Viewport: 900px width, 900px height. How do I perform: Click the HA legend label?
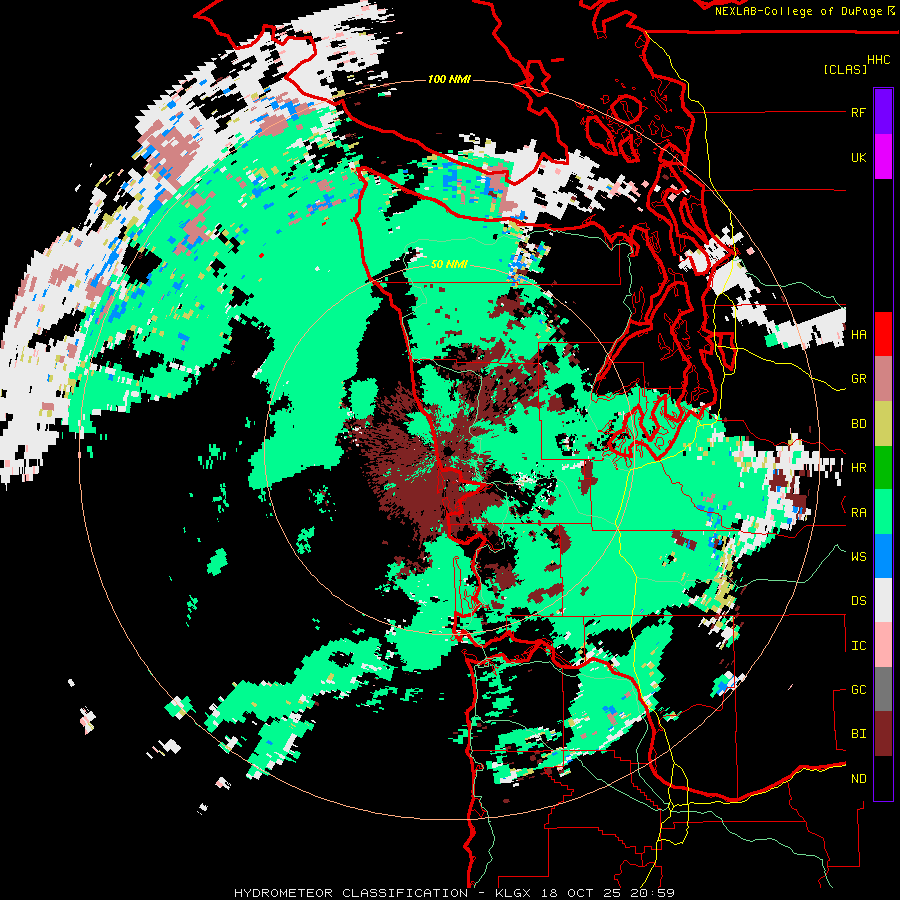click(x=858, y=334)
